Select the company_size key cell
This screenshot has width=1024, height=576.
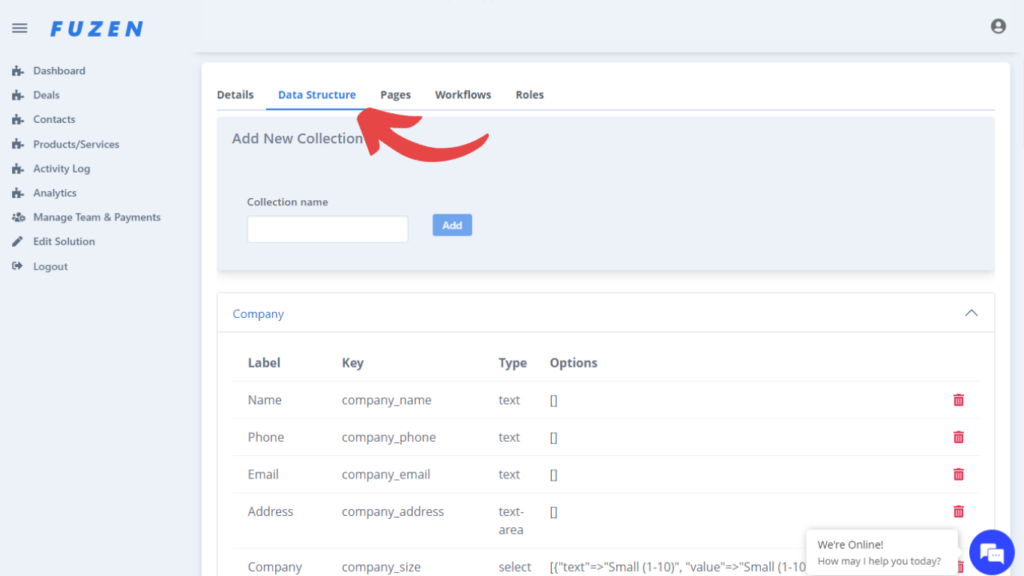(381, 567)
